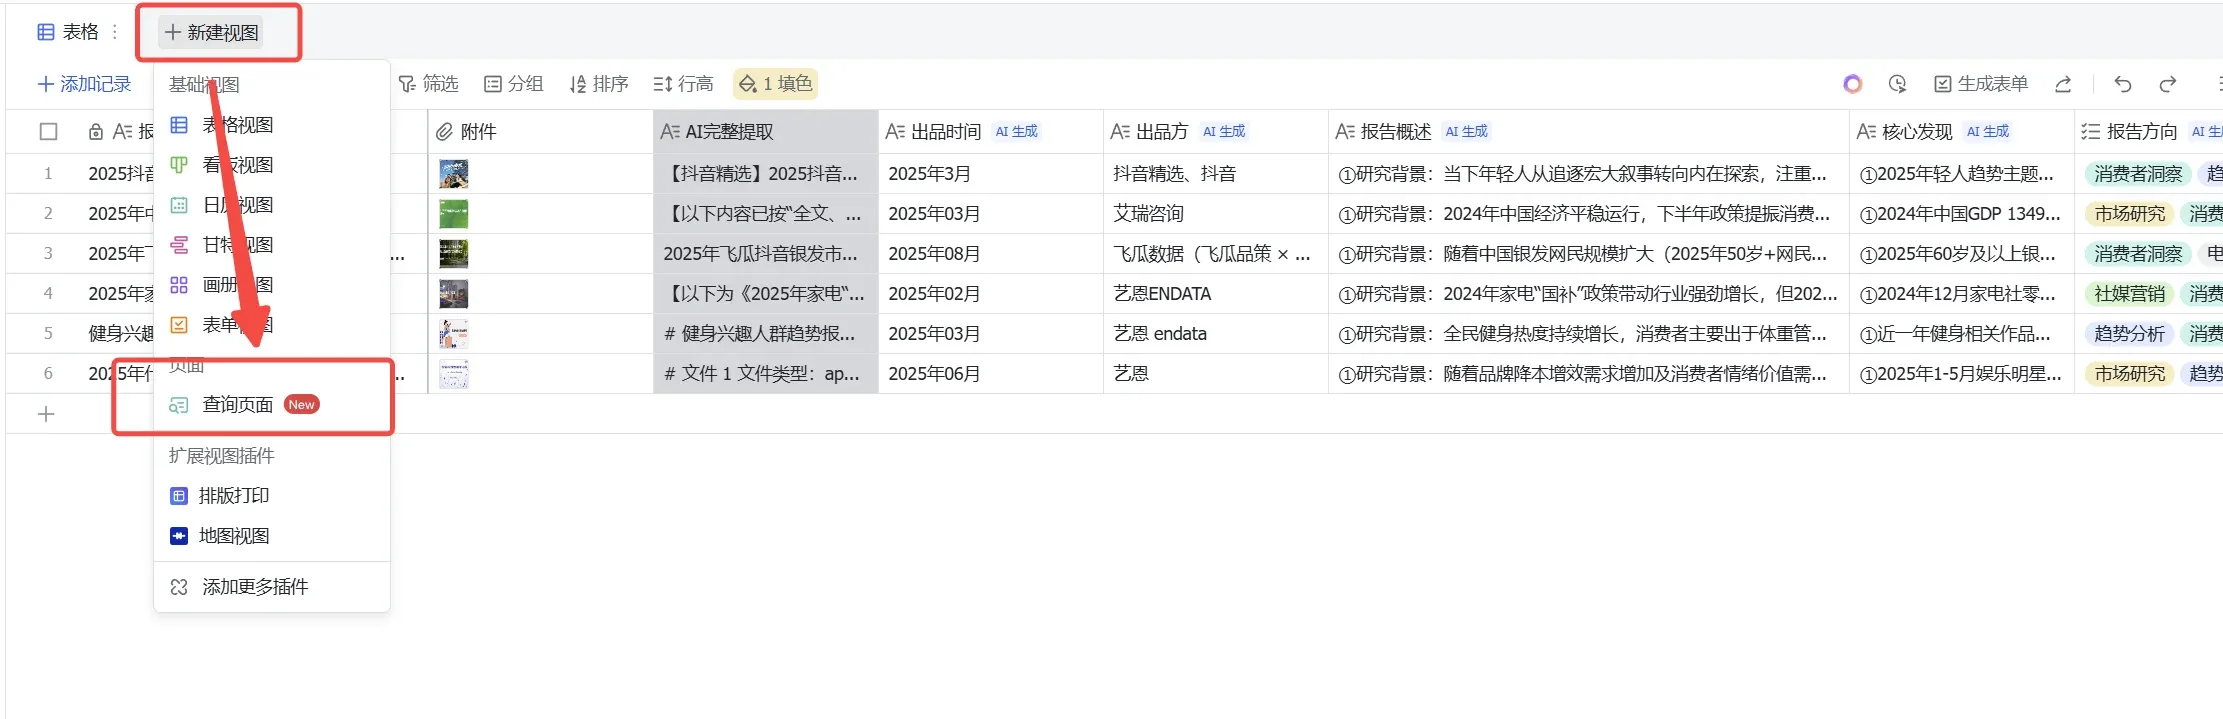Open the attachment thumbnail in row 3
The width and height of the screenshot is (2223, 719).
tap(454, 254)
